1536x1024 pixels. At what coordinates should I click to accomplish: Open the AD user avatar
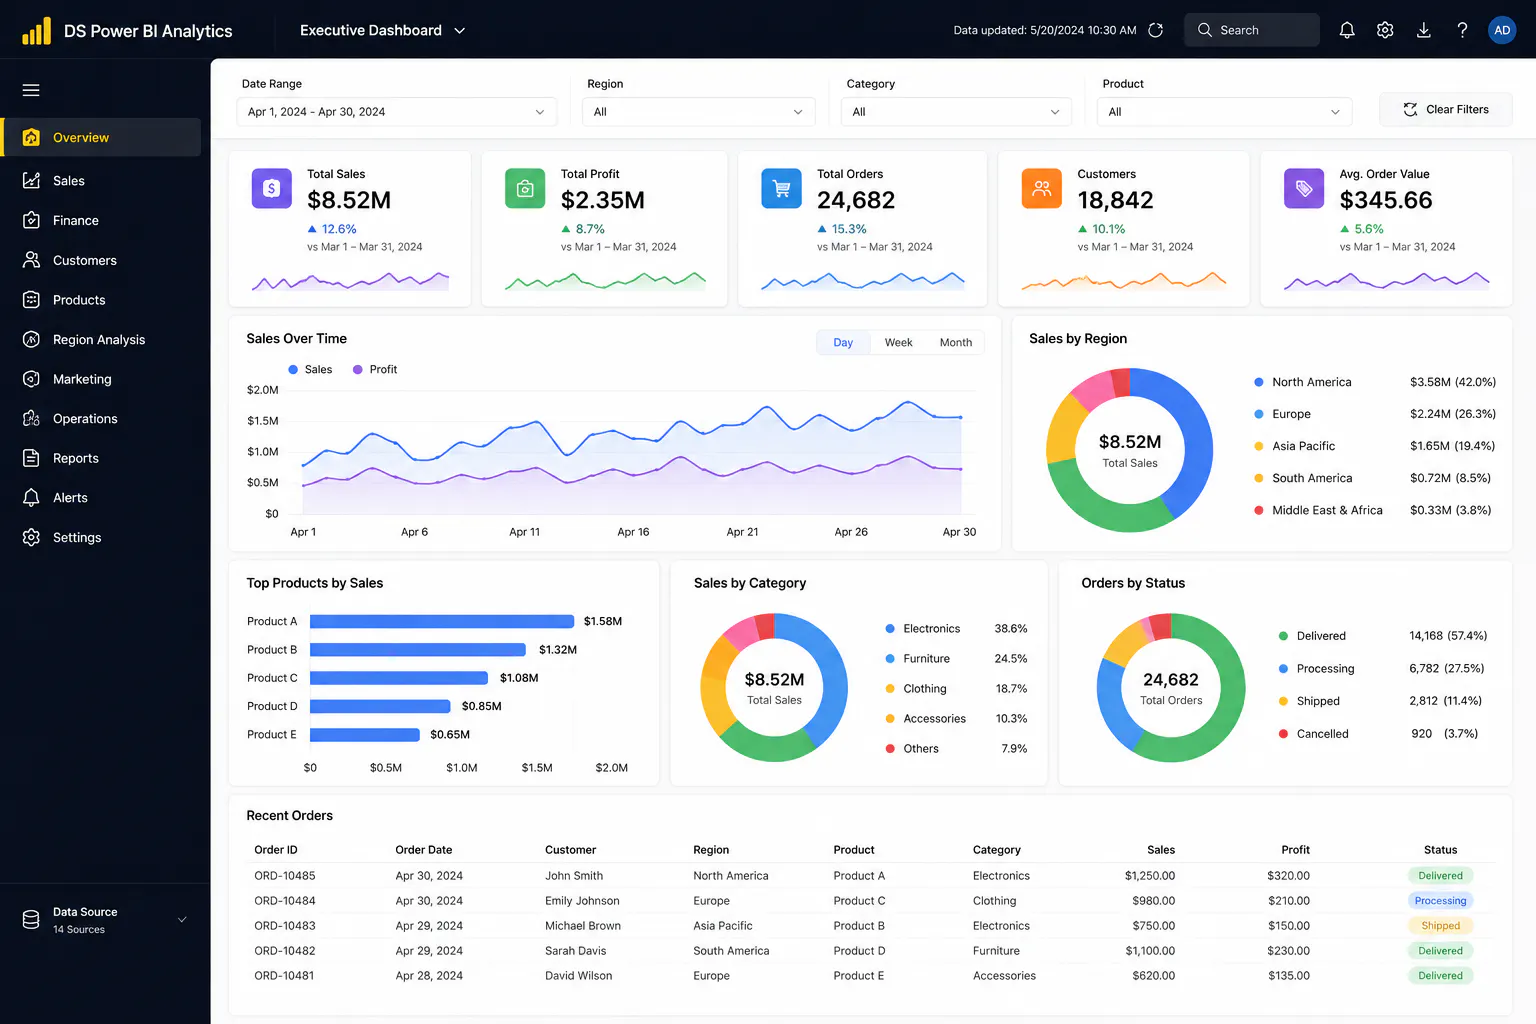coord(1502,30)
